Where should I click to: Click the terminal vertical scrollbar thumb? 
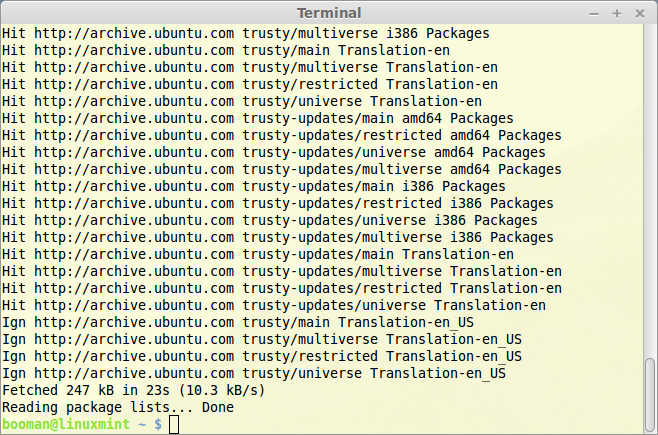(x=650, y=396)
